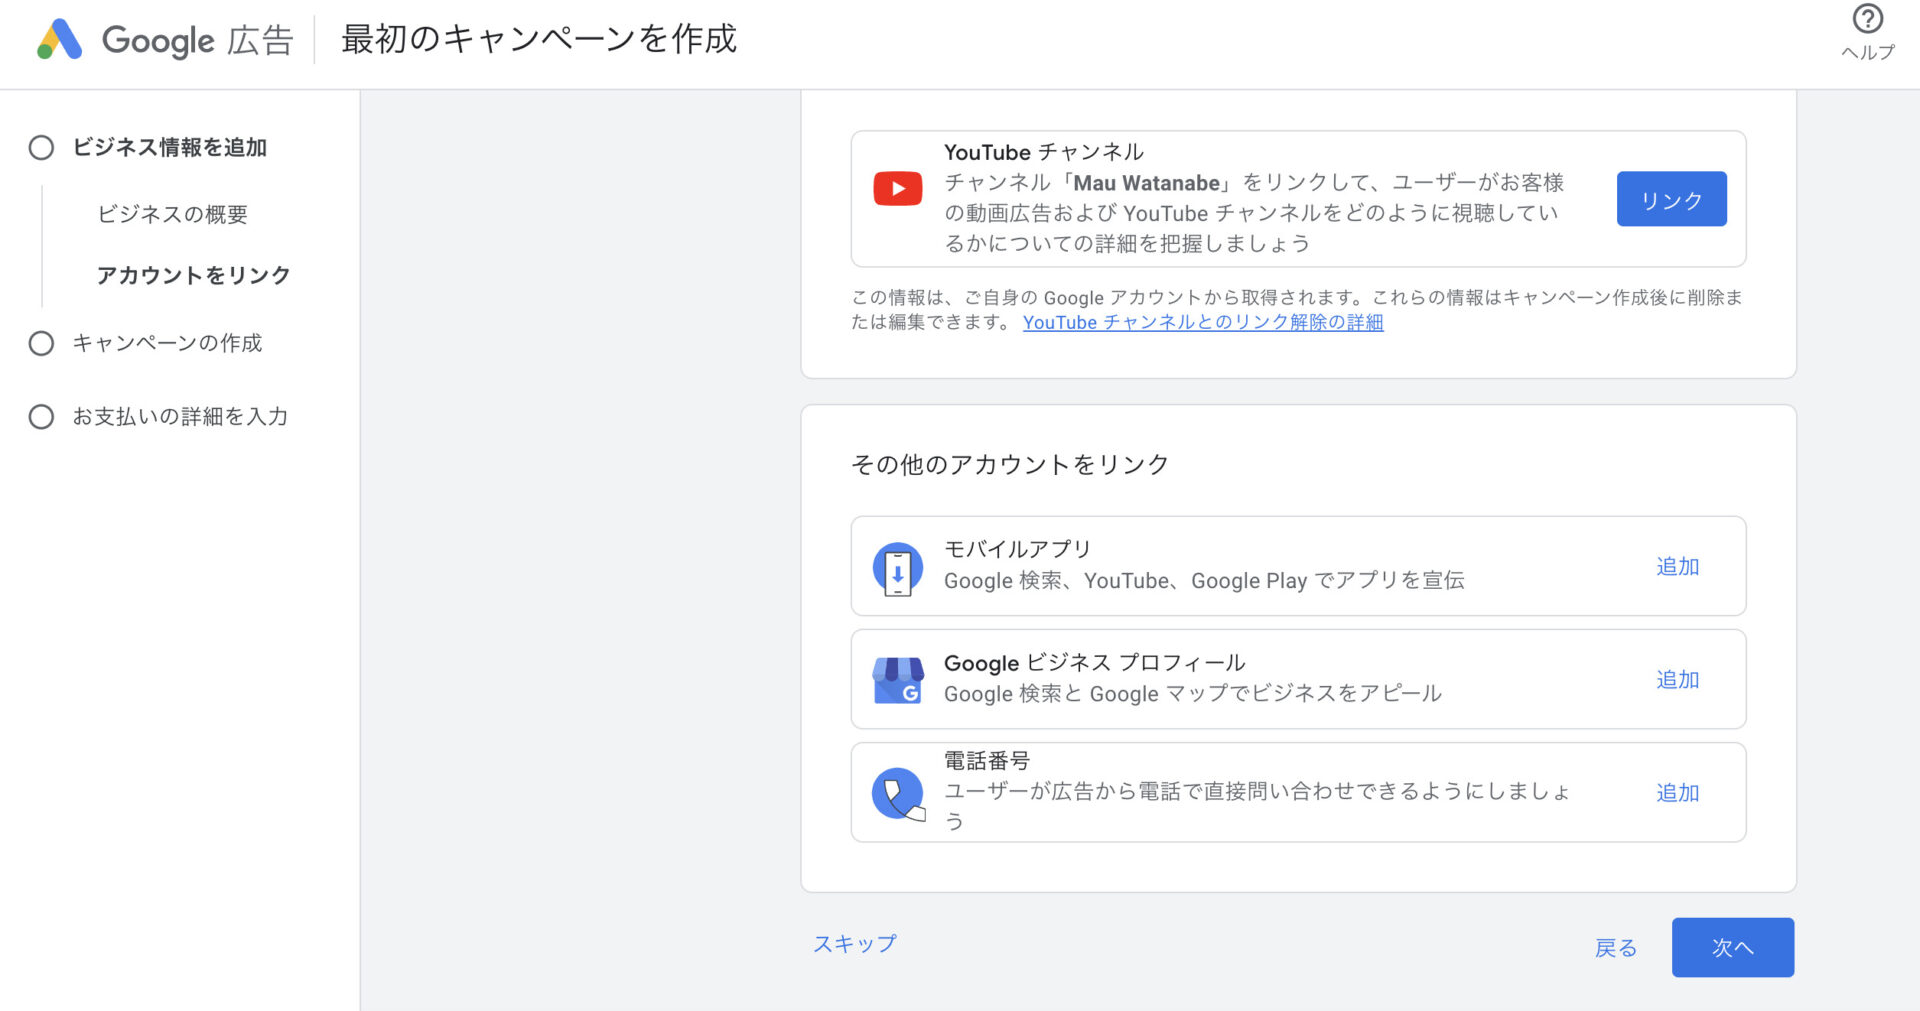The height and width of the screenshot is (1011, 1920).
Task: Click the blue phone handset icon
Action: 897,794
